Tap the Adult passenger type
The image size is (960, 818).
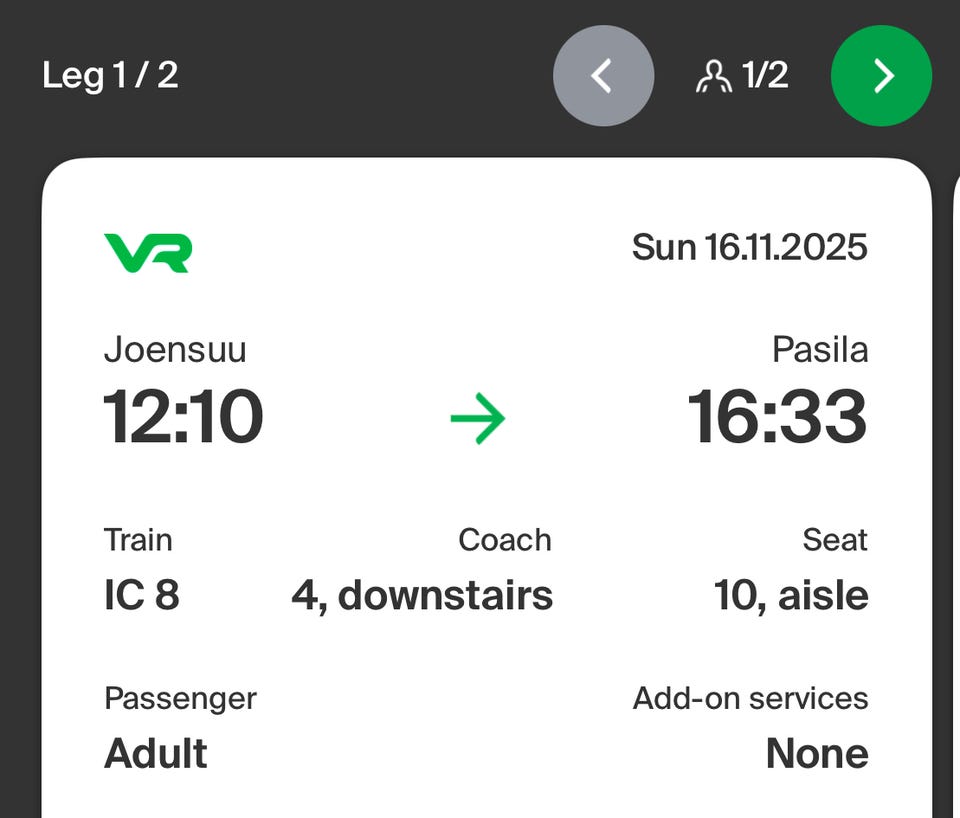click(155, 753)
